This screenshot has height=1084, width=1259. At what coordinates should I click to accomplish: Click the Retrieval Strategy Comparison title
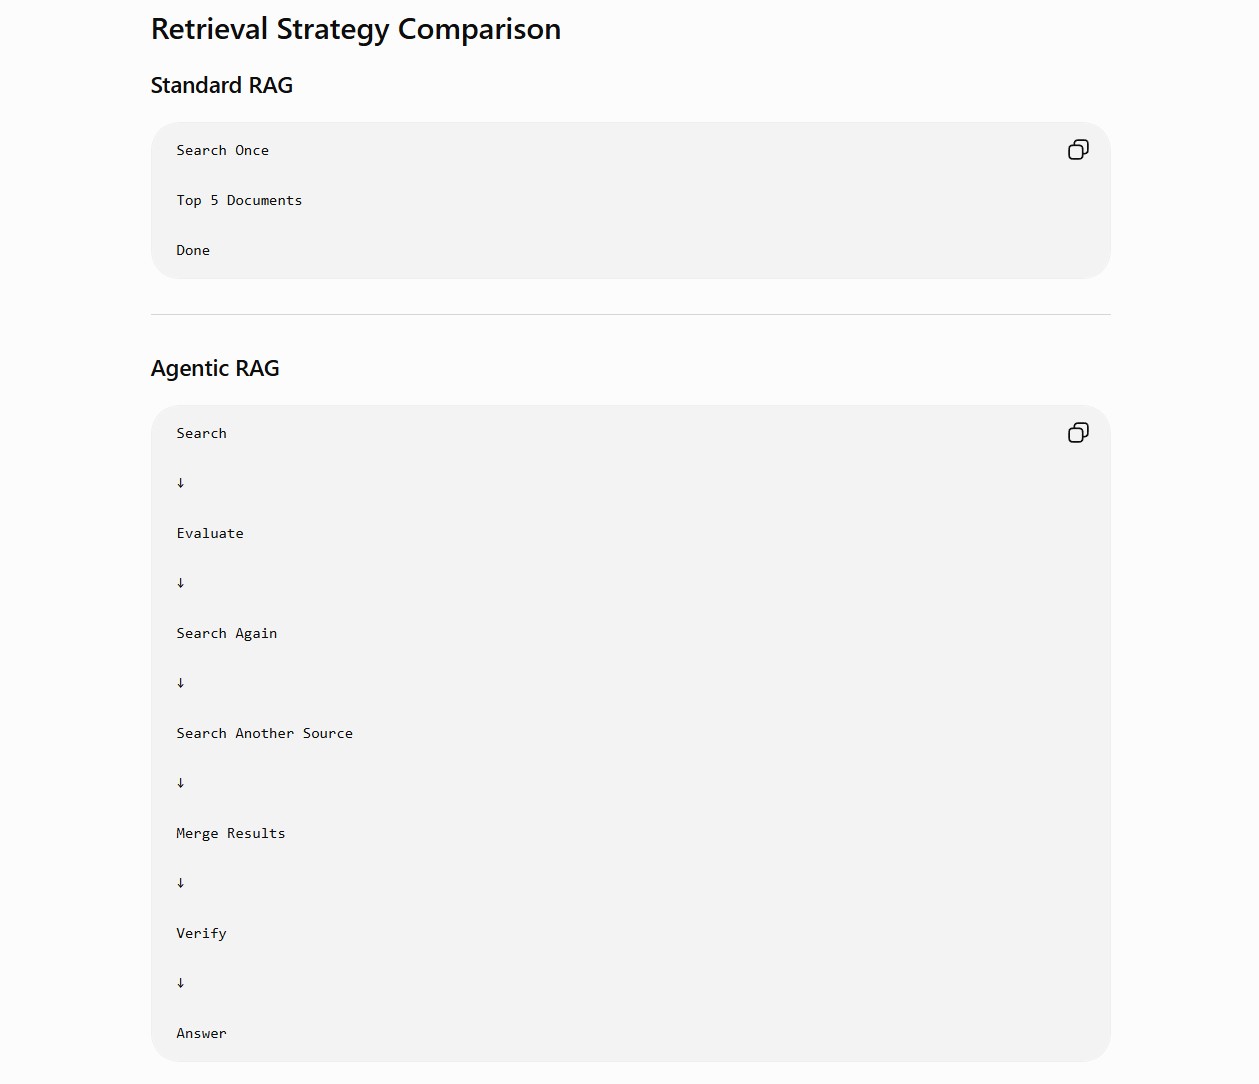click(x=356, y=29)
